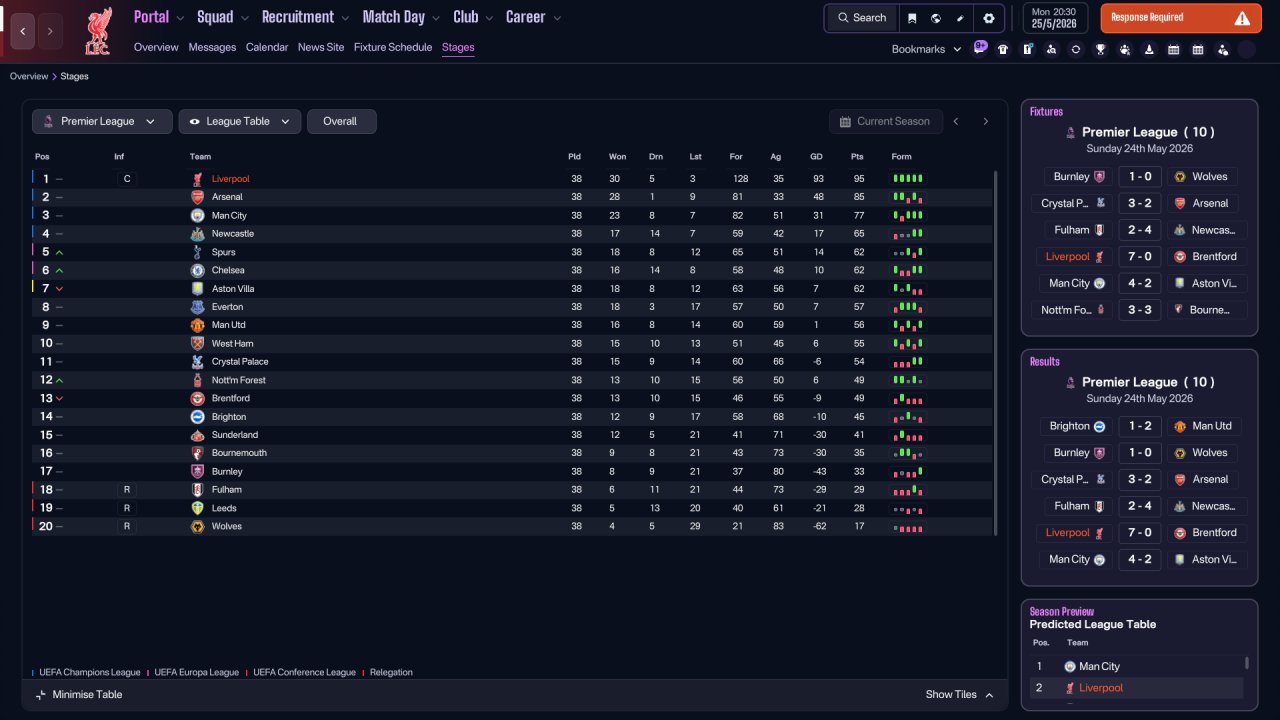
Task: Click Show Tiles at the bottom right
Action: tap(960, 695)
